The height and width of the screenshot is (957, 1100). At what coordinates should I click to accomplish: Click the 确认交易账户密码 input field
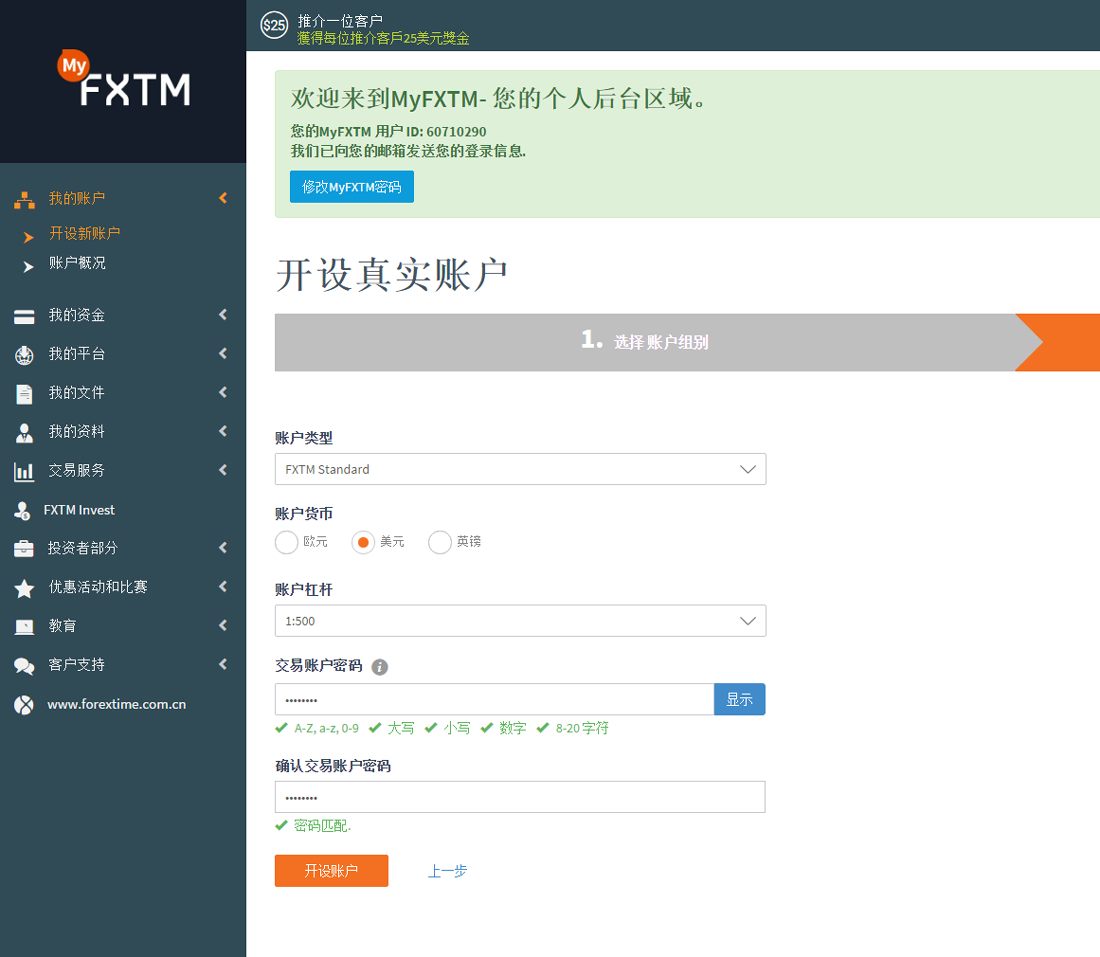(521, 797)
